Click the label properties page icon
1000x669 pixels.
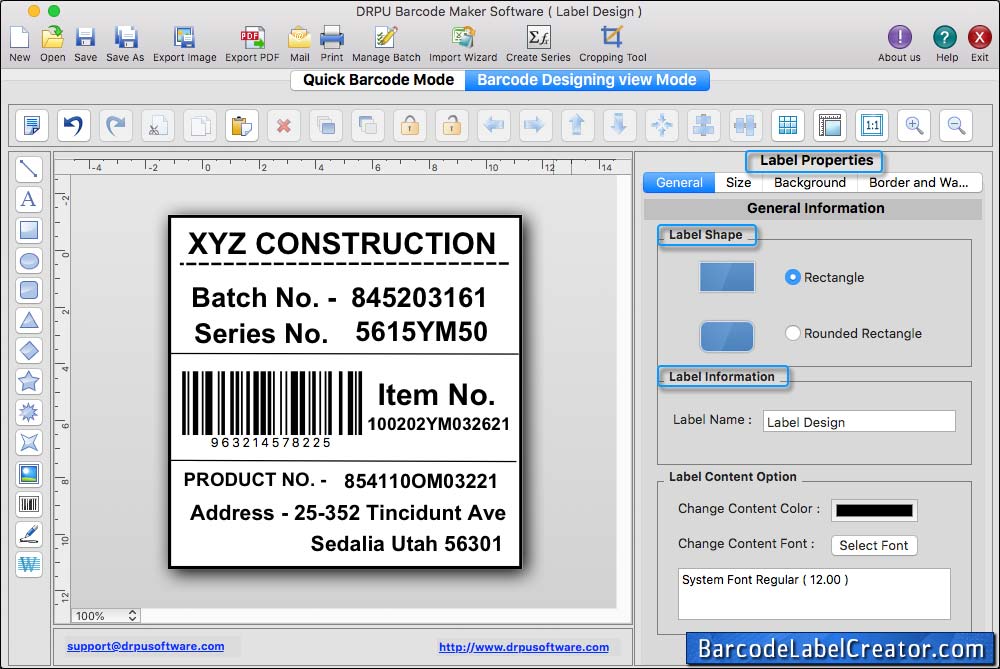point(31,125)
